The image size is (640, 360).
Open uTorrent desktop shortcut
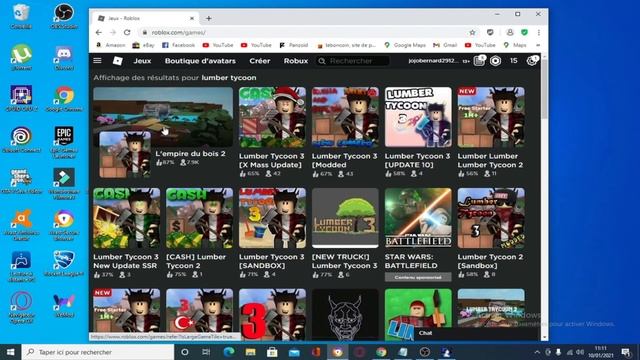(x=21, y=58)
